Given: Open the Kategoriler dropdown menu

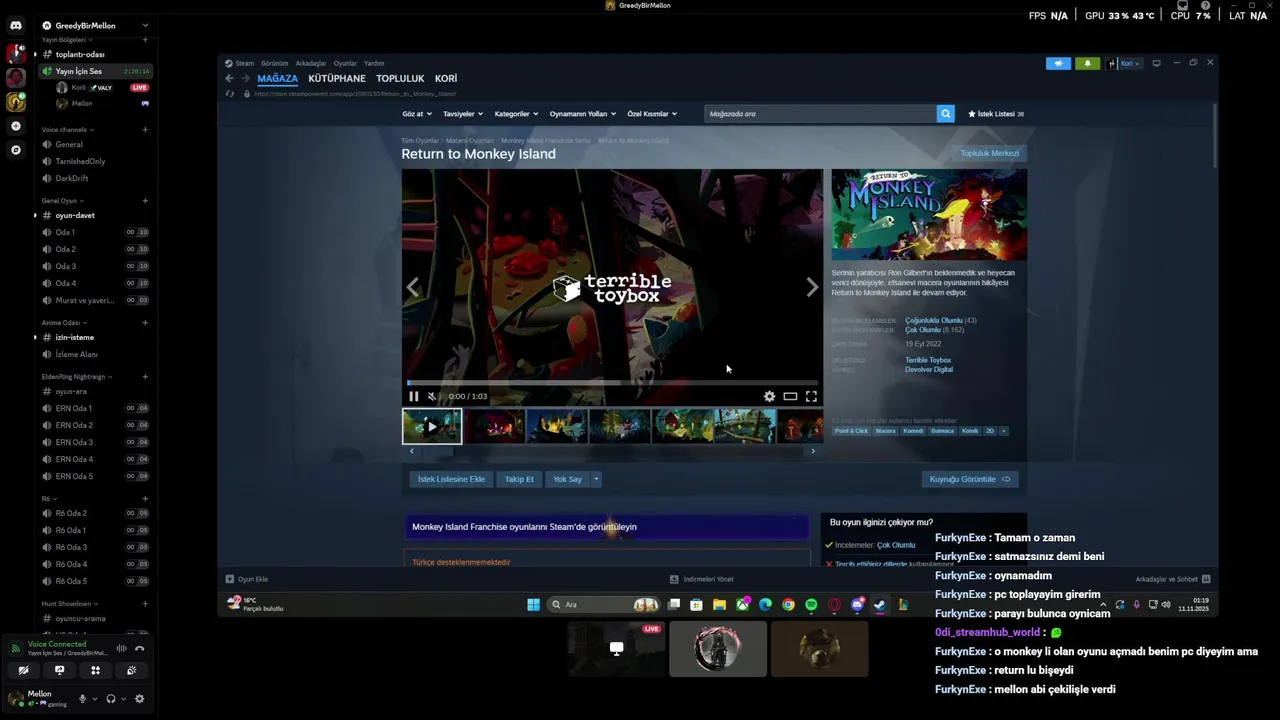Looking at the screenshot, I should point(516,114).
